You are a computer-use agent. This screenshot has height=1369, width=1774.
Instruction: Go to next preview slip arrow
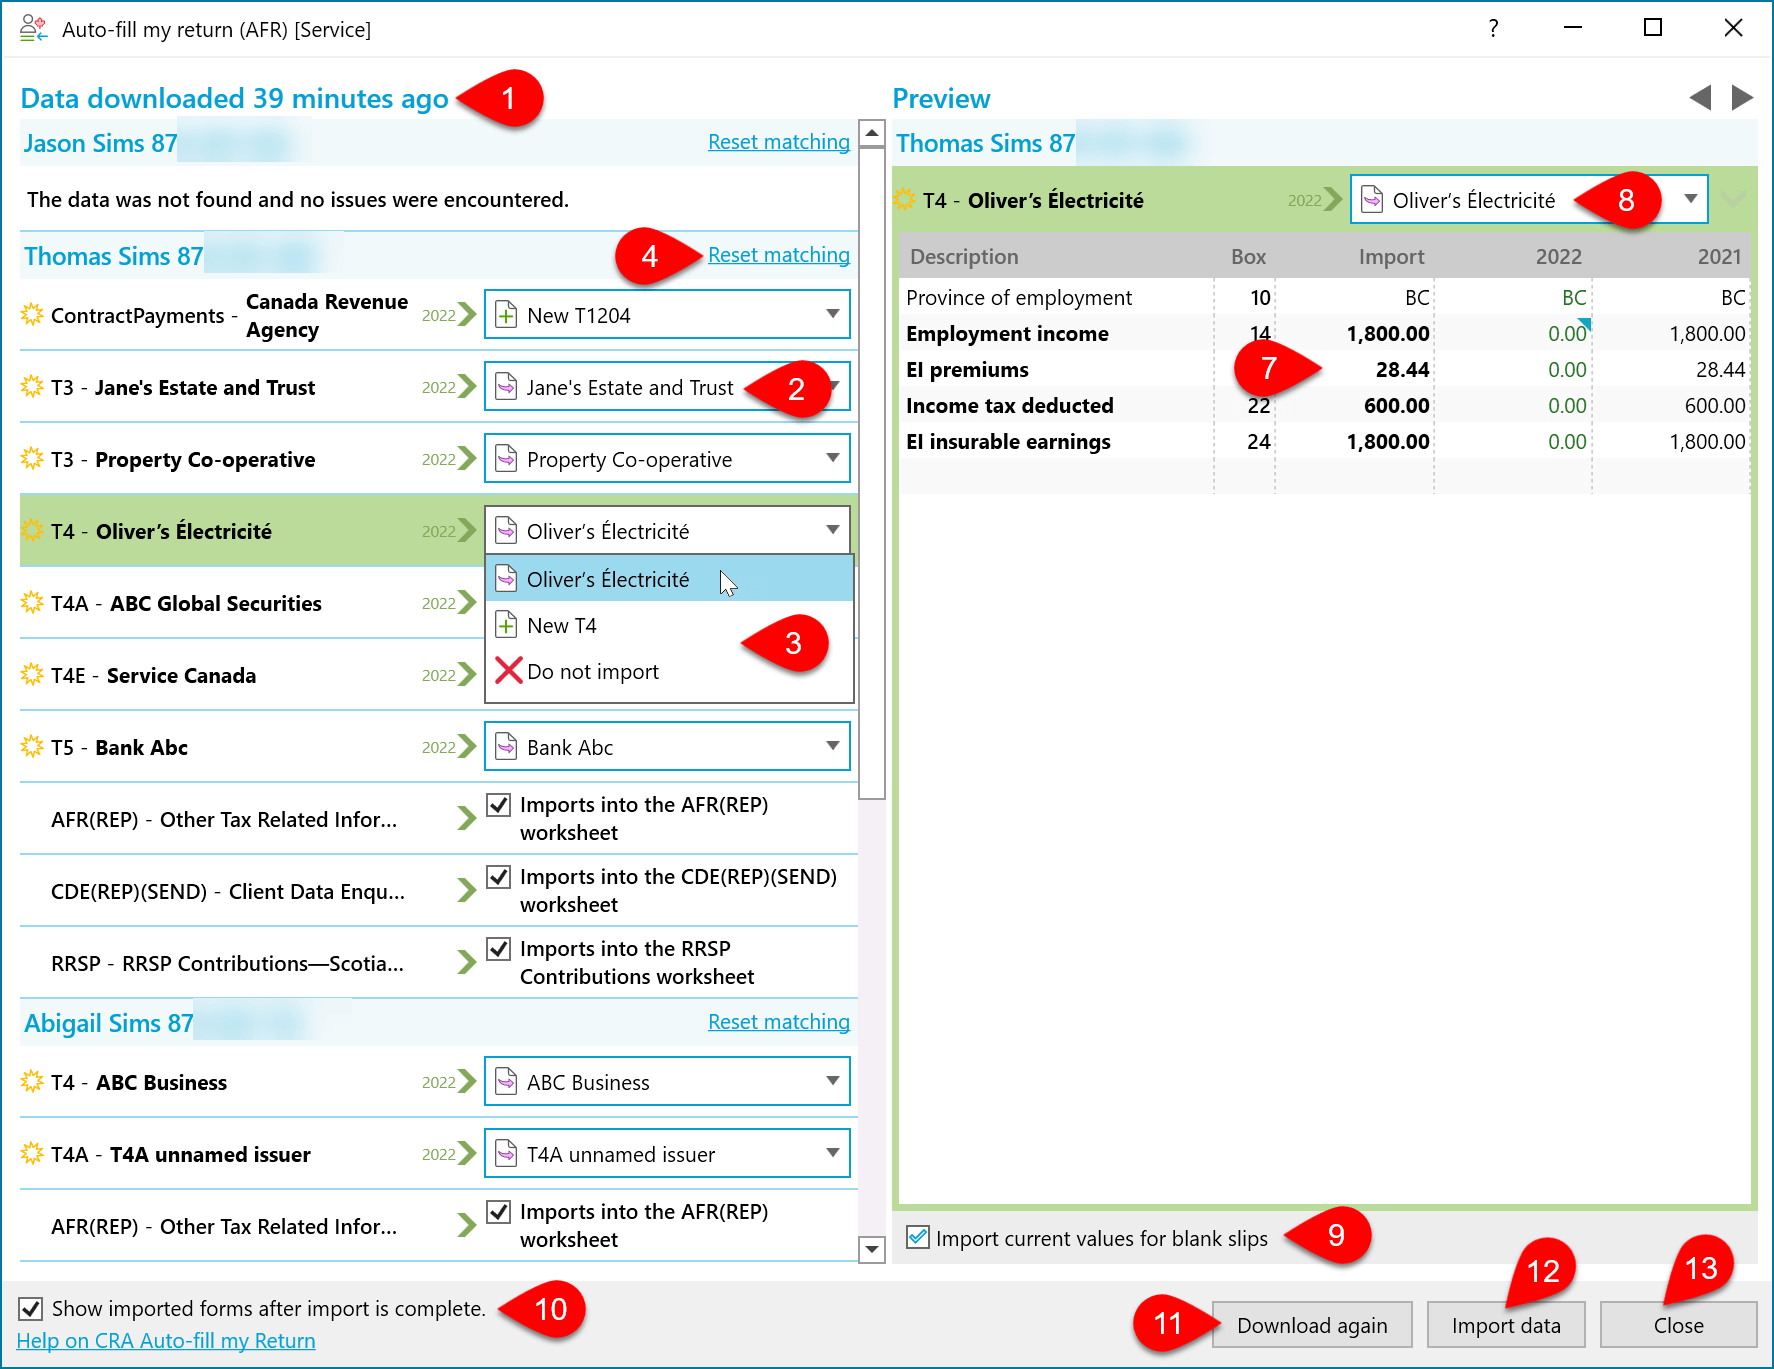(1742, 97)
